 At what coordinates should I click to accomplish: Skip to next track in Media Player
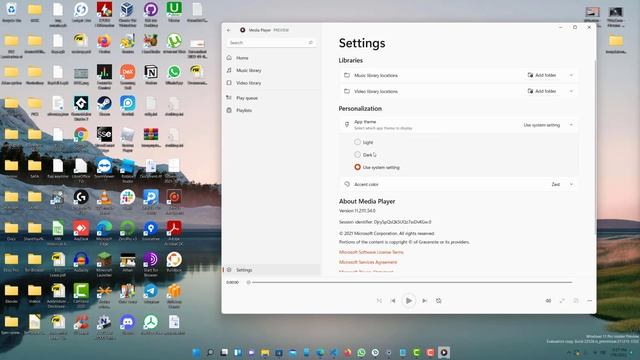pyautogui.click(x=424, y=301)
